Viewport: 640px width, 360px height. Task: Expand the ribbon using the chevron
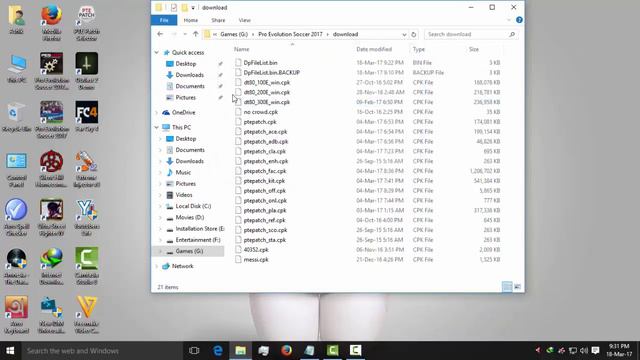(509, 20)
